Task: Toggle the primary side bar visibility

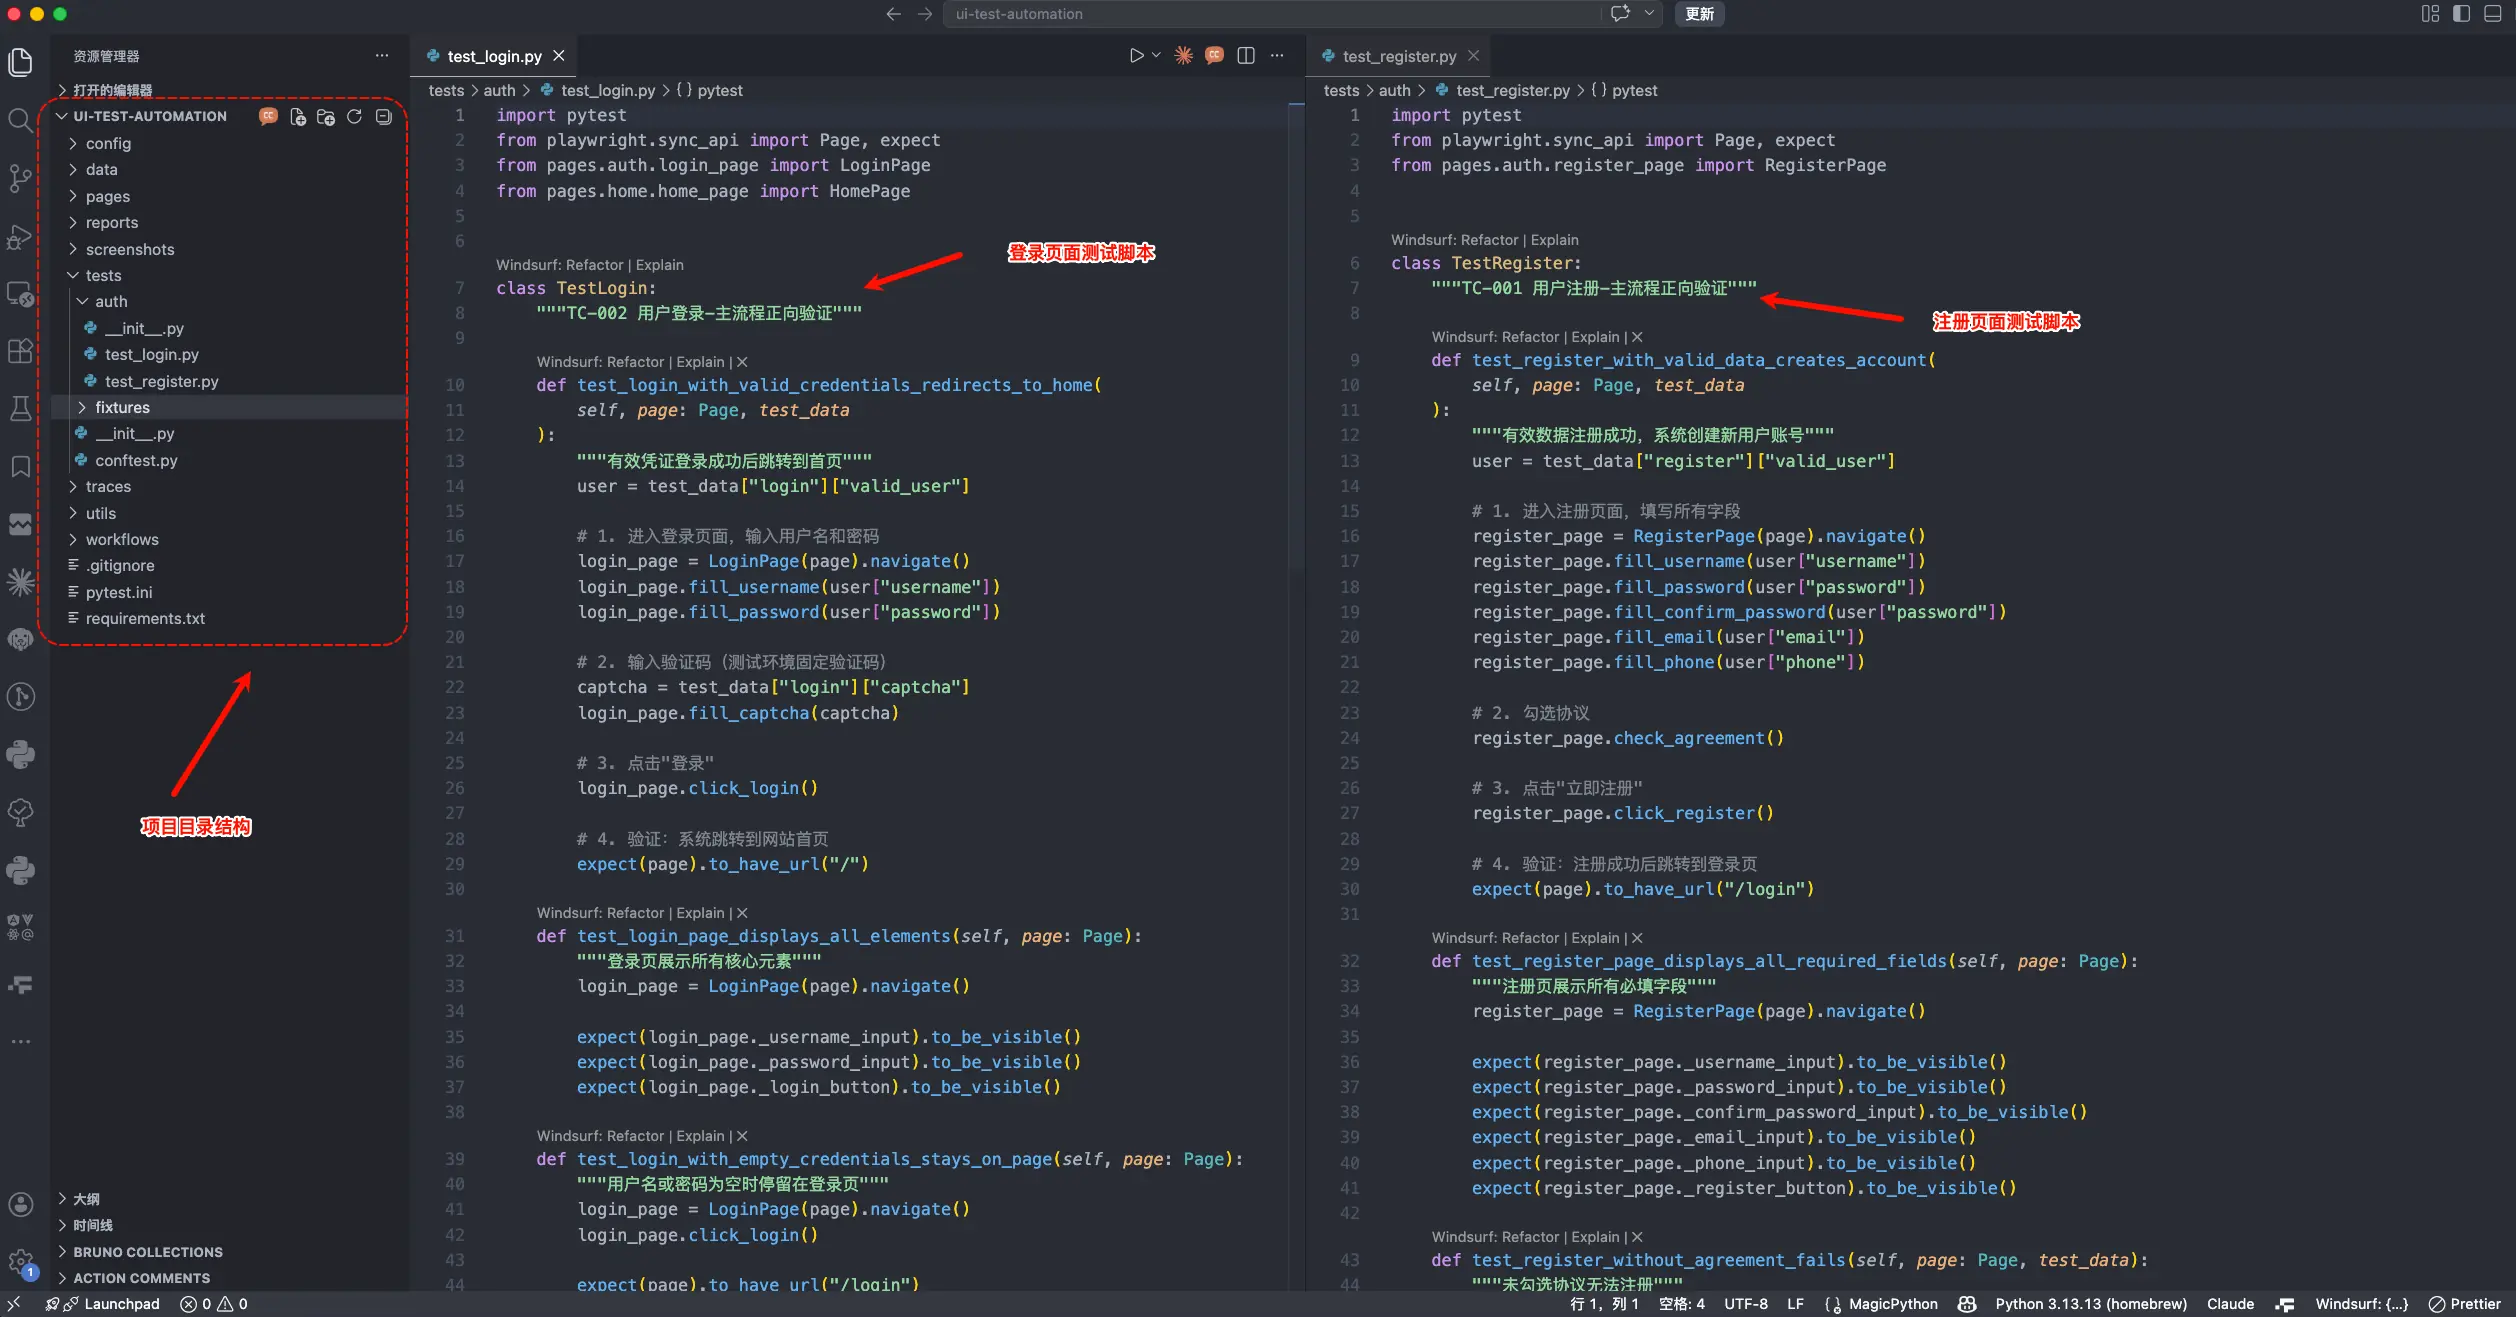Action: 2461,14
